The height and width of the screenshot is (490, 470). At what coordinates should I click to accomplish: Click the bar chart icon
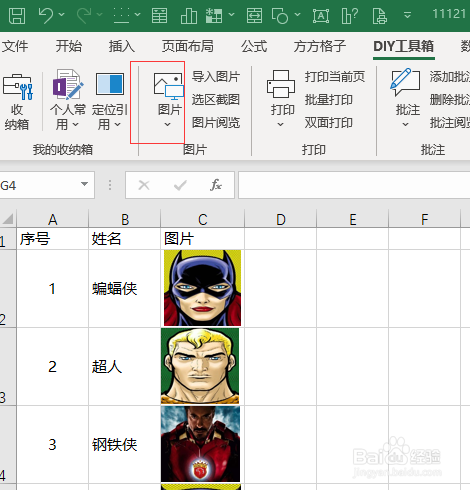pyautogui.click(x=189, y=15)
